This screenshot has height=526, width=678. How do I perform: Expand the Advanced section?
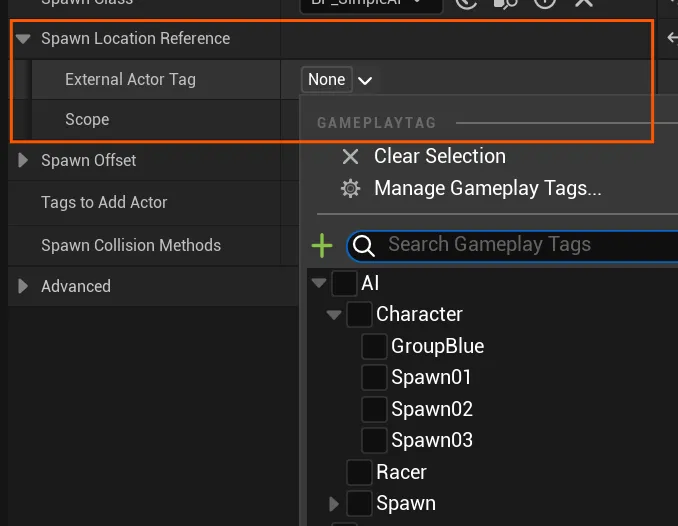pyautogui.click(x=23, y=286)
